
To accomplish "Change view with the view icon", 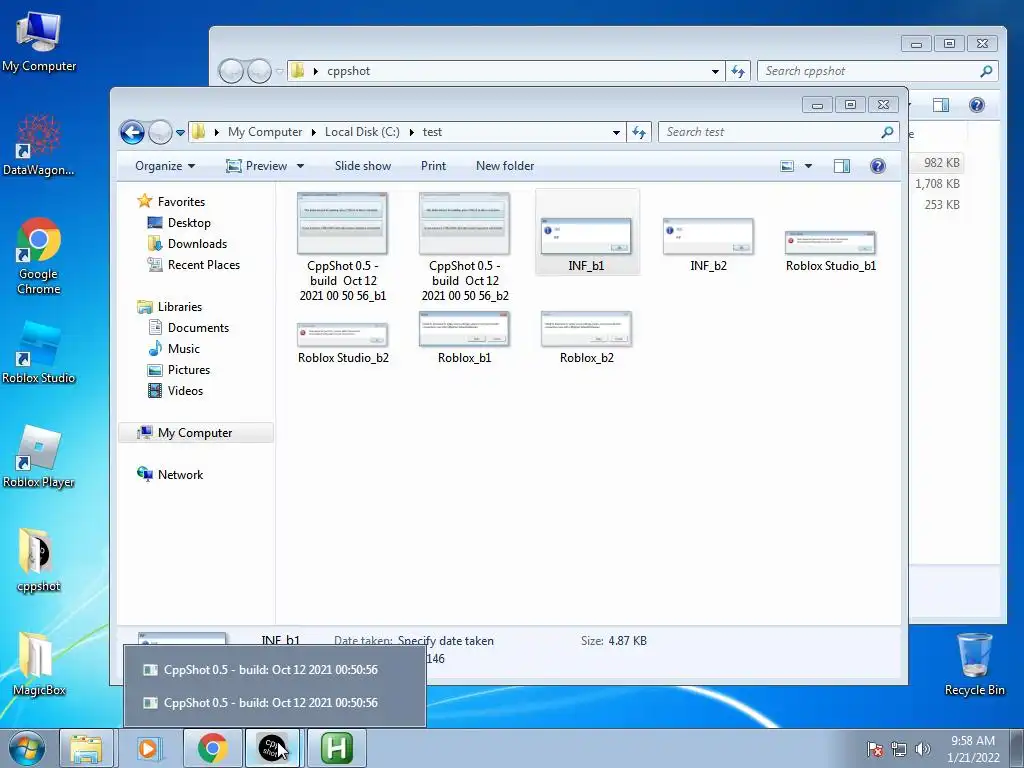I will pyautogui.click(x=787, y=166).
